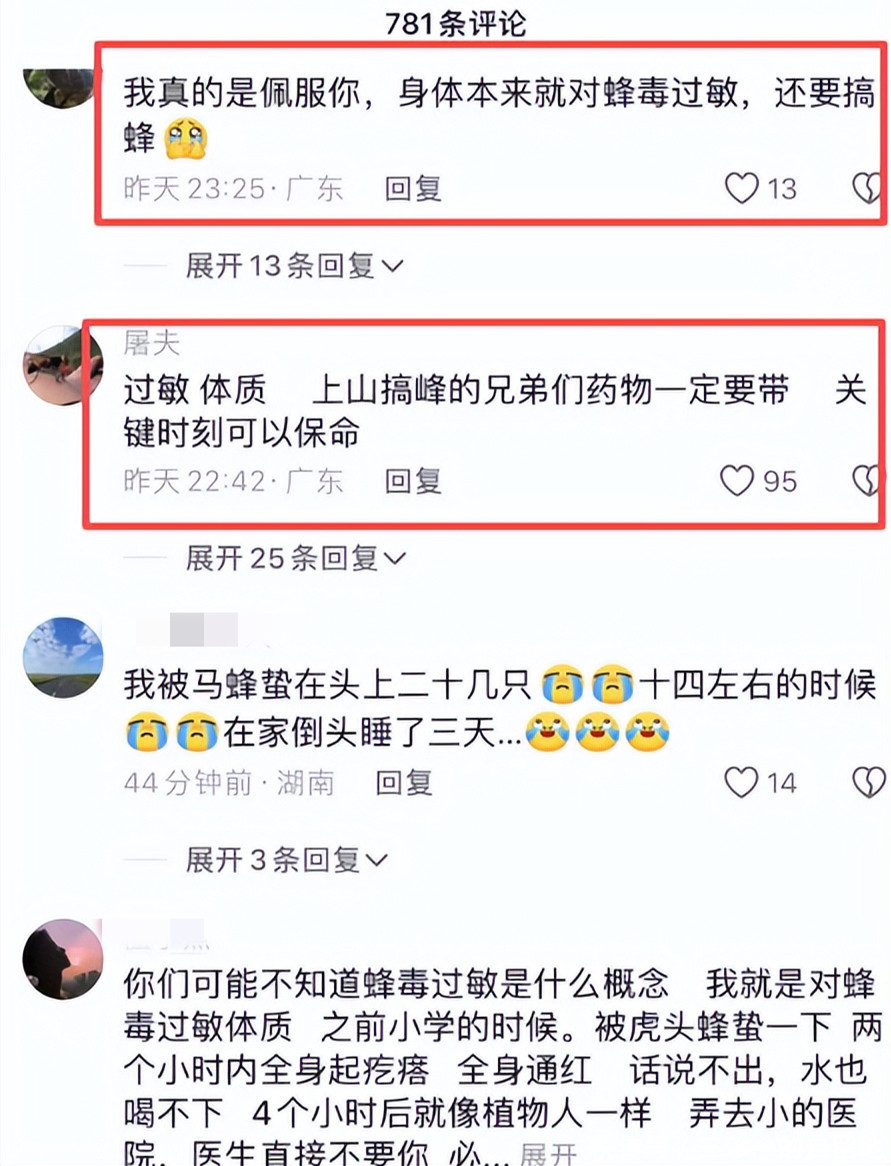
Task: Like the comment with 95 likes
Action: point(737,480)
